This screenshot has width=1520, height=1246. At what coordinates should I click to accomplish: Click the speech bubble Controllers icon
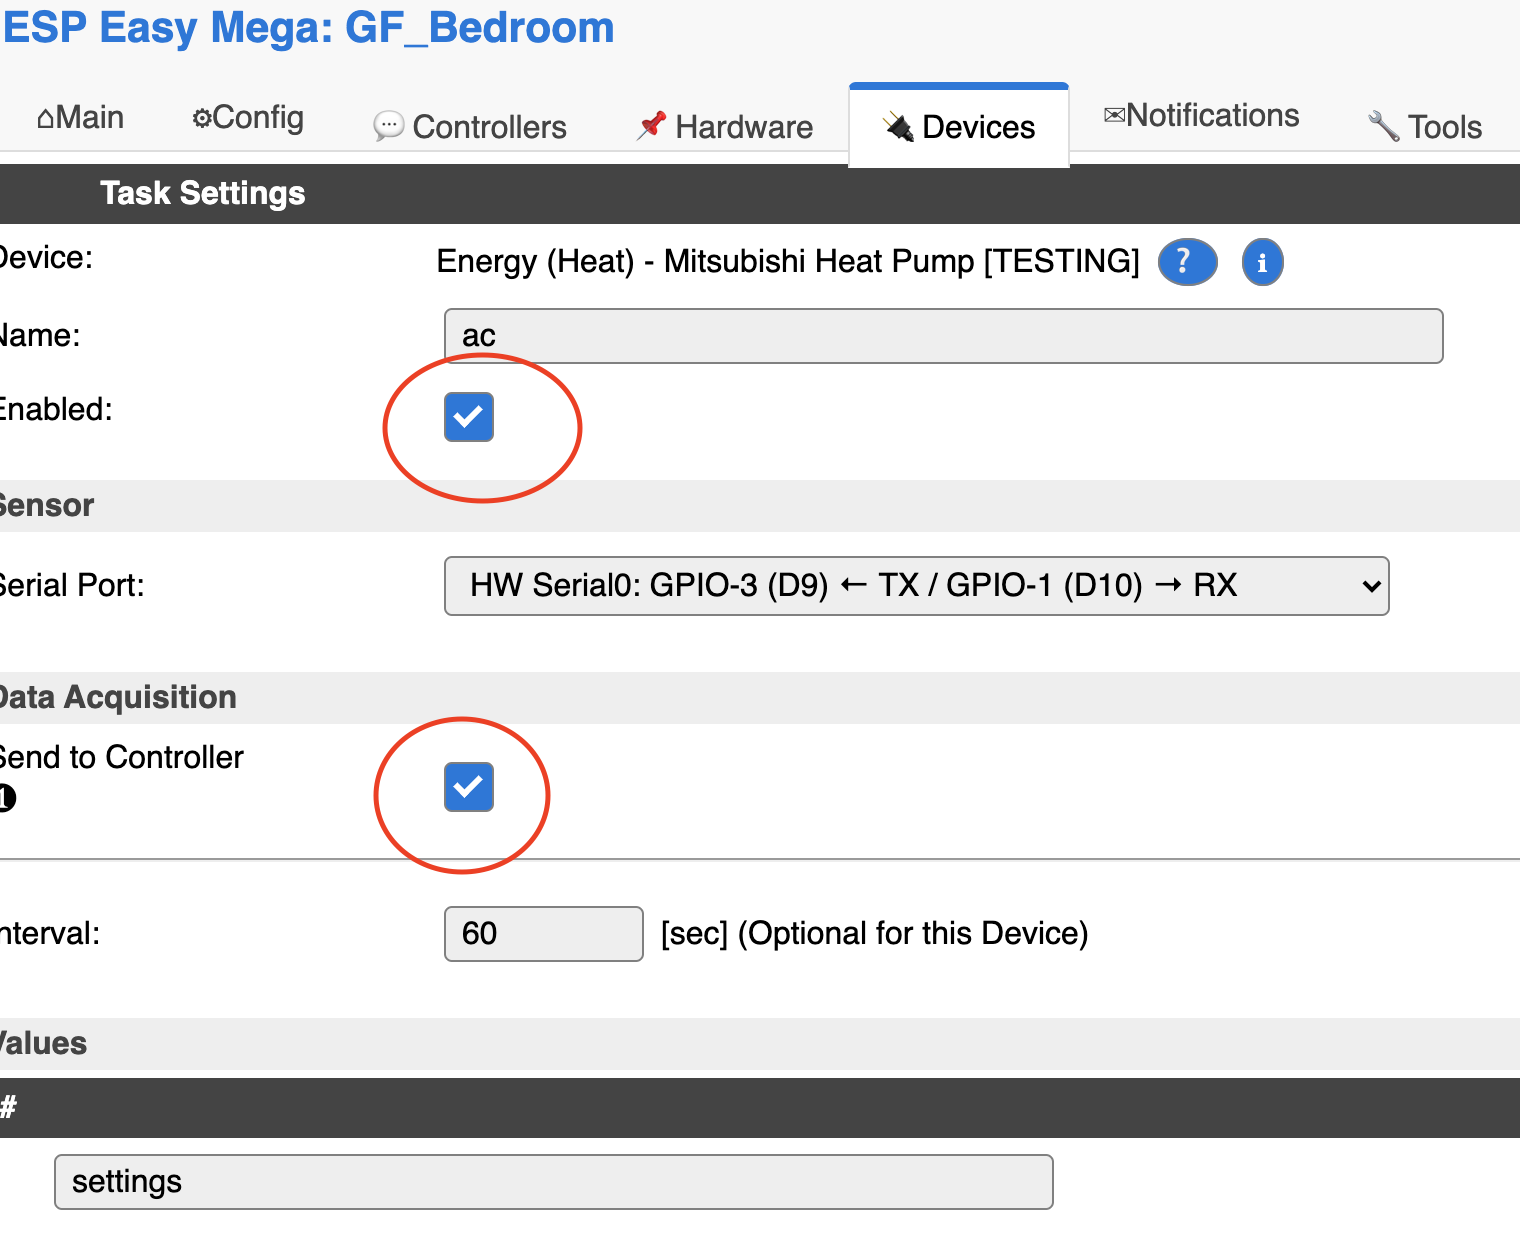[x=388, y=126]
